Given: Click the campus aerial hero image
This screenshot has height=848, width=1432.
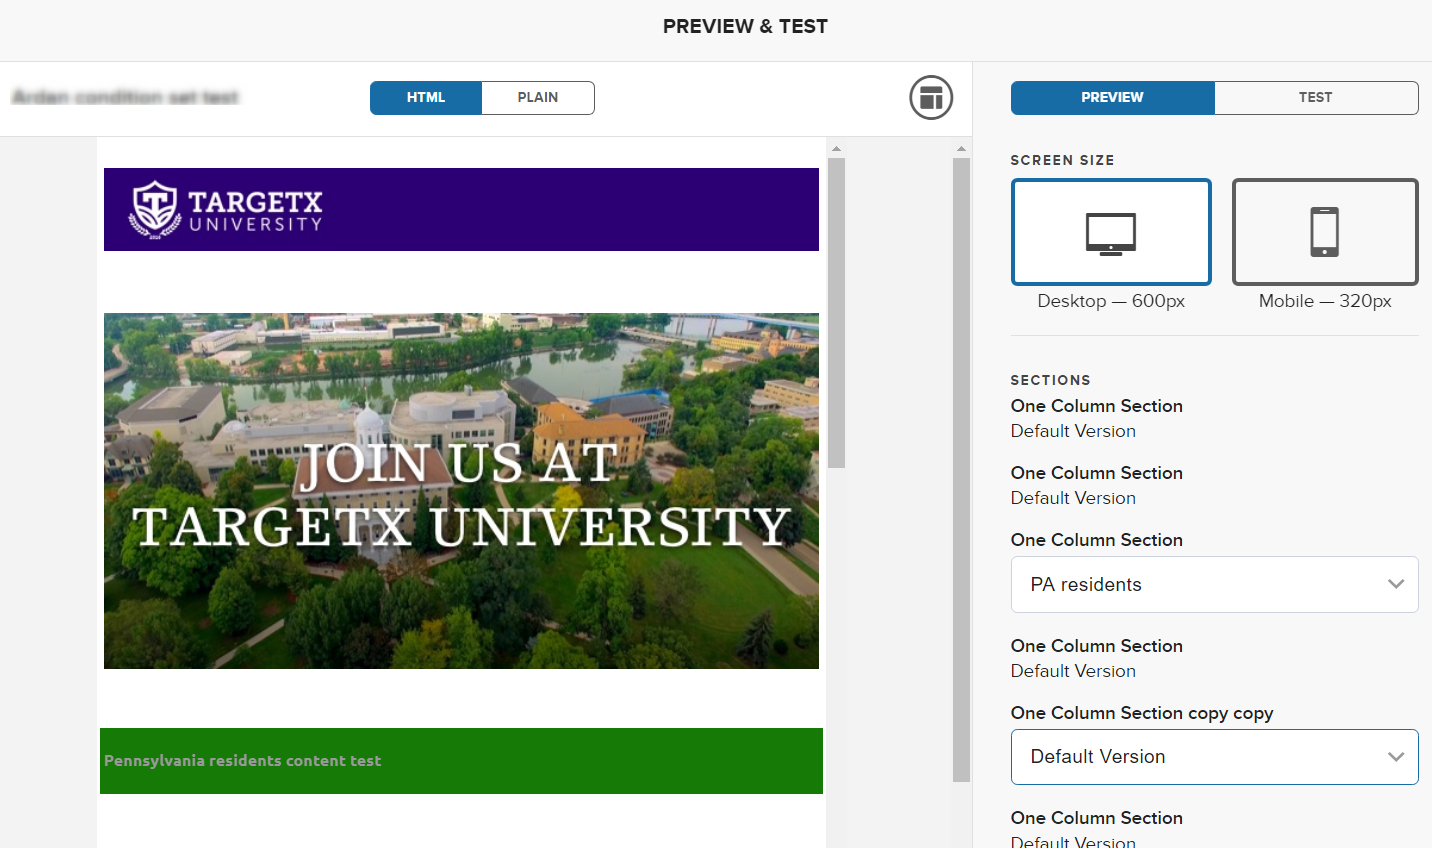Looking at the screenshot, I should click(x=461, y=491).
